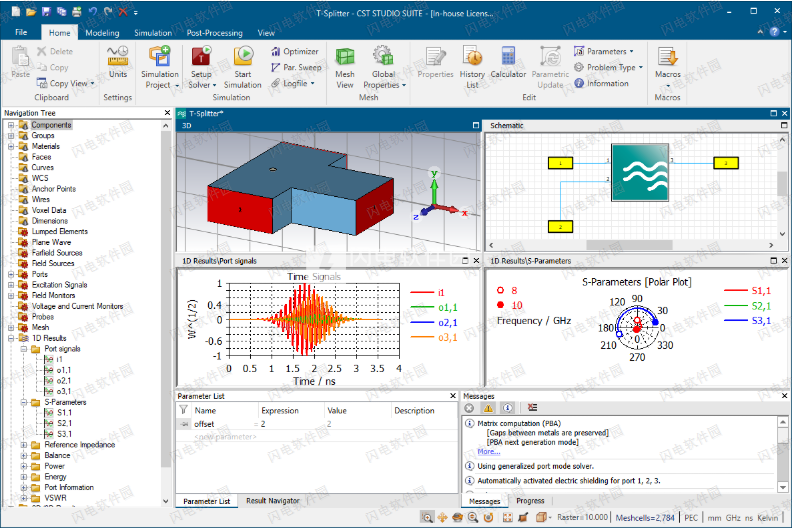
Task: Undo the last action
Action: [x=92, y=11]
